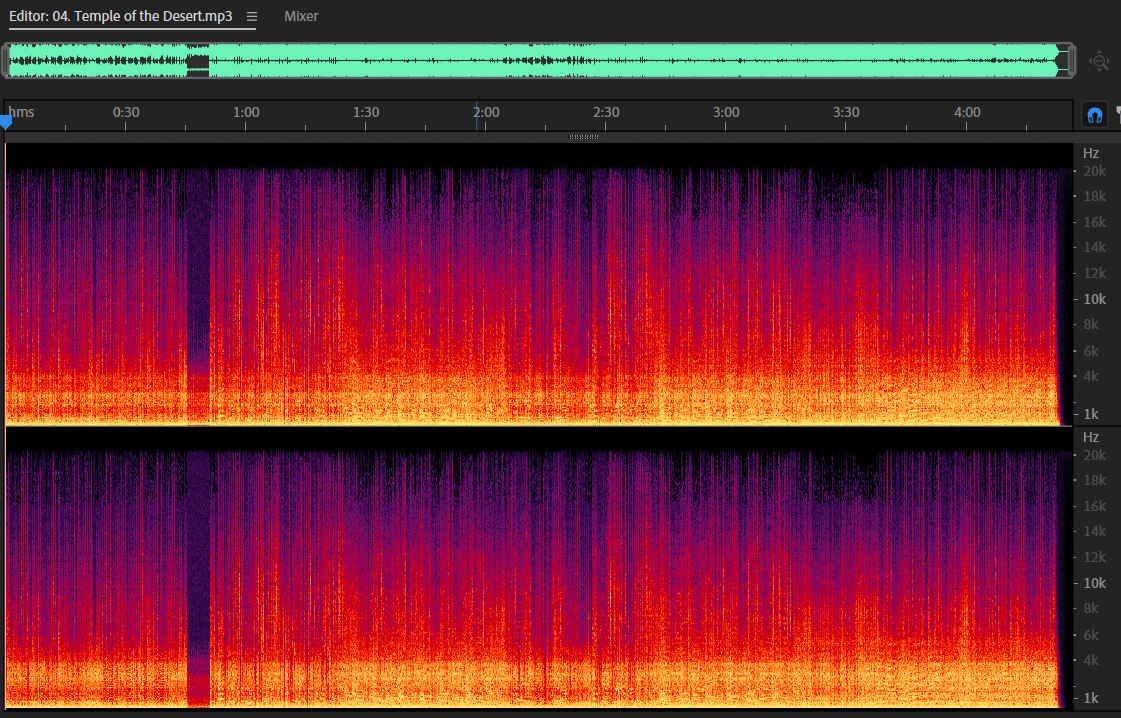Screen dimensions: 1121x718
Task: Click 6k on the lower channel frequency scale
Action: coord(1091,634)
